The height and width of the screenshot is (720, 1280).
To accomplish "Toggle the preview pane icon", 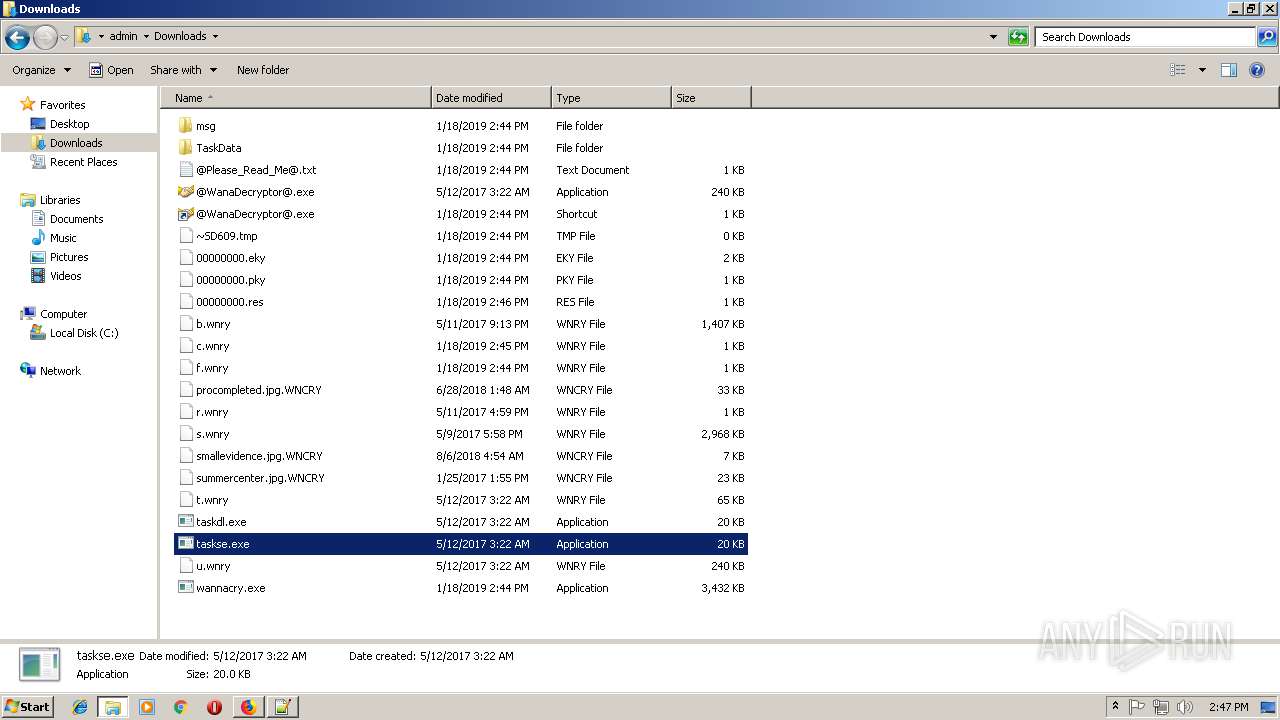I will click(1229, 70).
